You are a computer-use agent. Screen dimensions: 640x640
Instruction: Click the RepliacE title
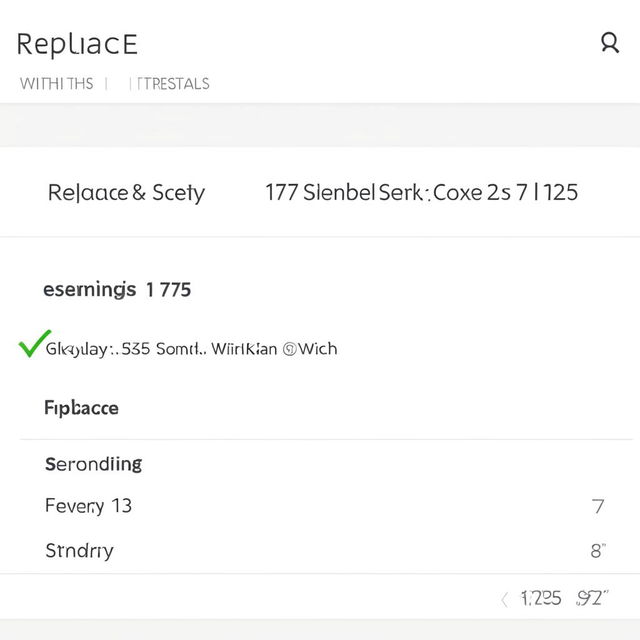pos(77,44)
